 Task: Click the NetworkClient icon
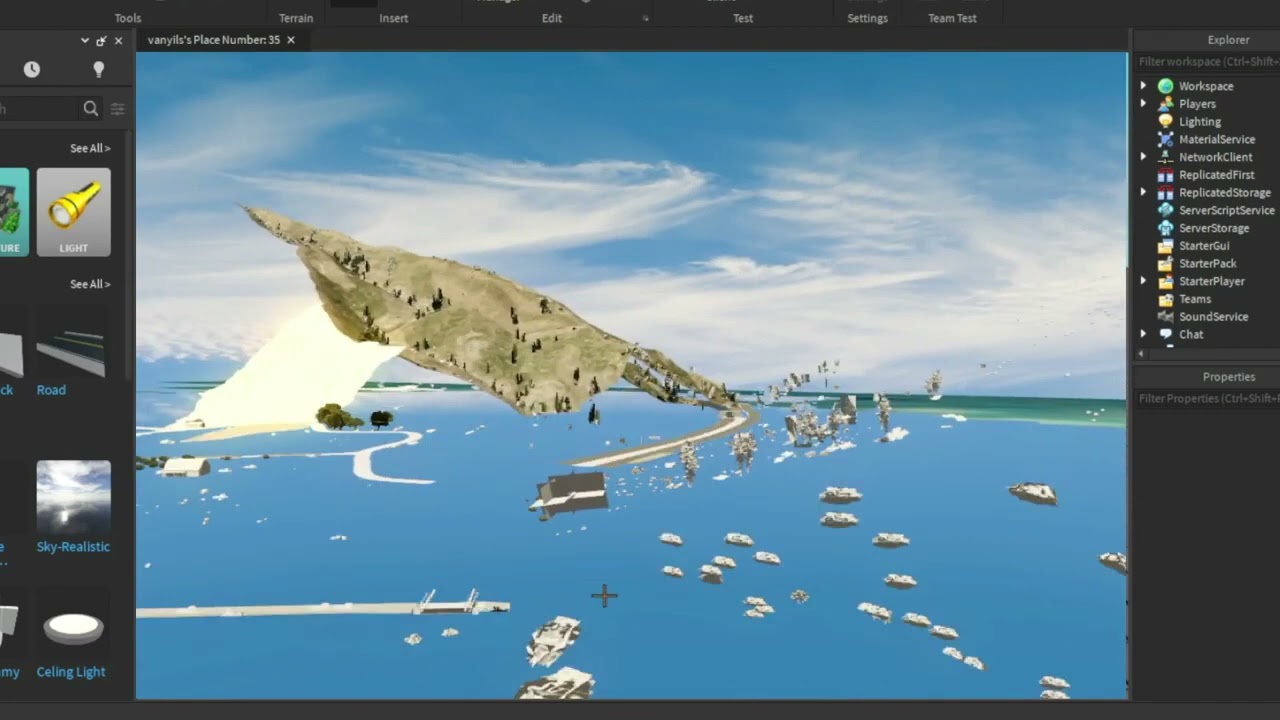1165,157
